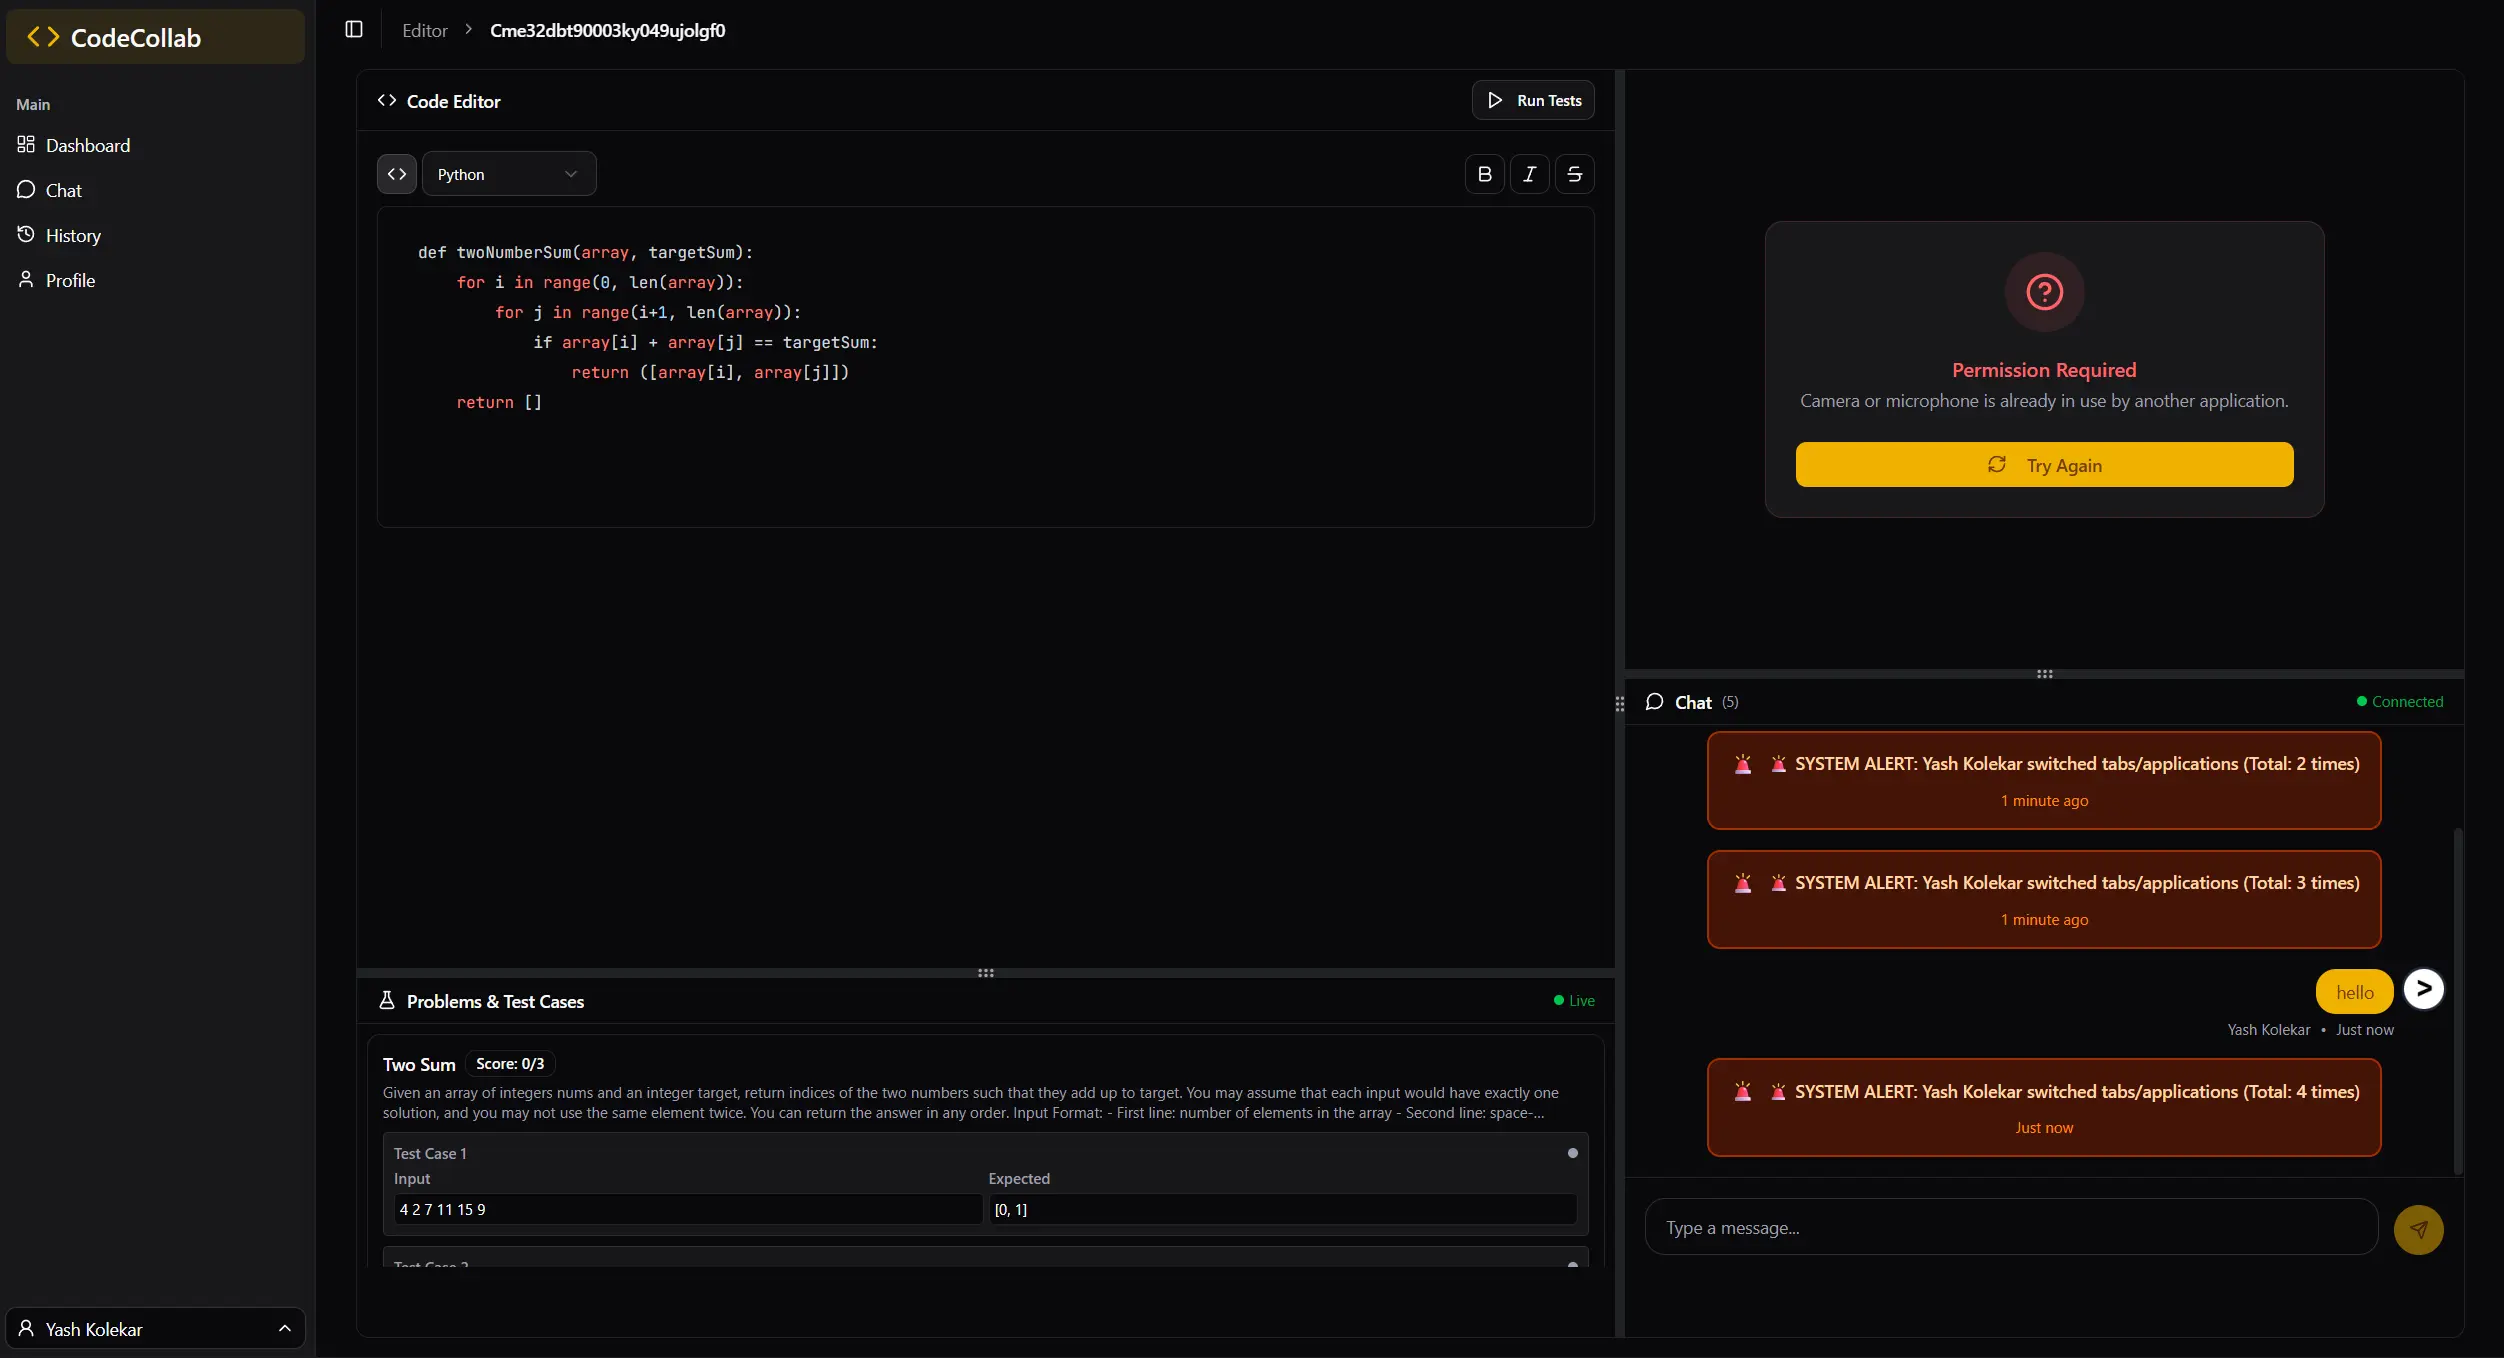Open Dashboard in the sidebar
The image size is (2504, 1358).
pyautogui.click(x=87, y=146)
